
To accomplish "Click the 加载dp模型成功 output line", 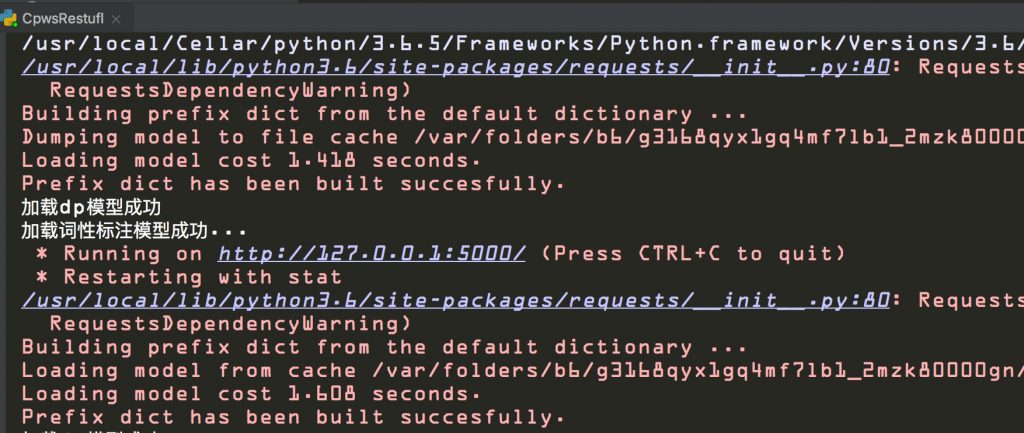I will pyautogui.click(x=91, y=208).
